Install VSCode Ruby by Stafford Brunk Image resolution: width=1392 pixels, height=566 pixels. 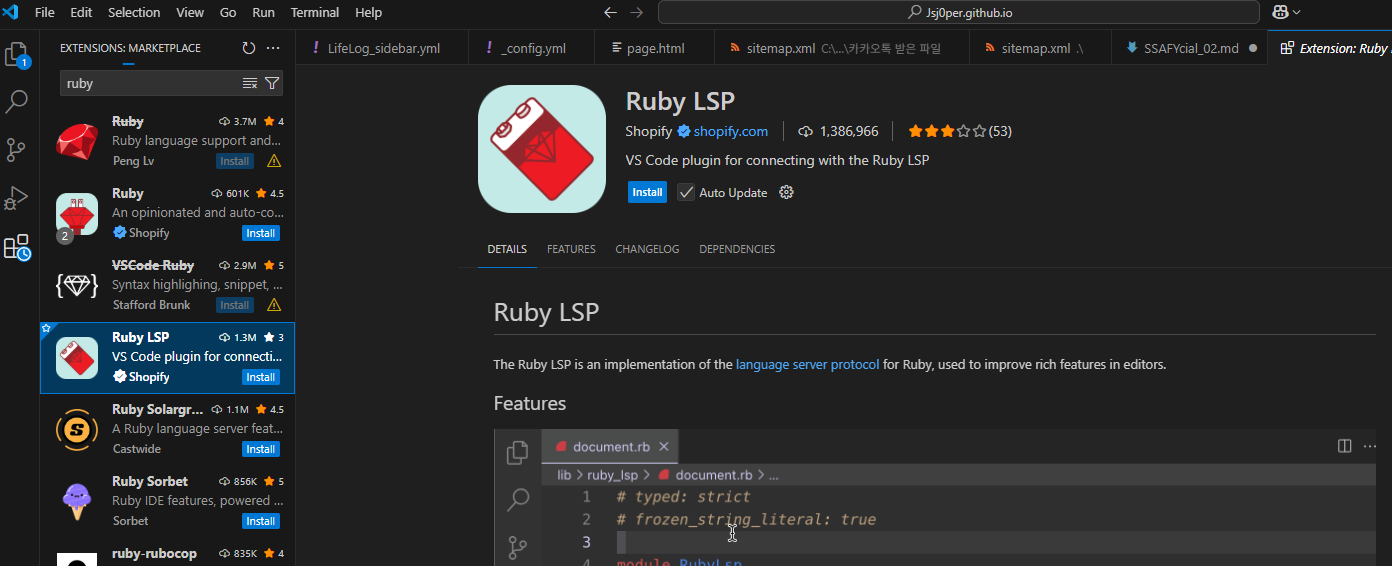point(235,305)
